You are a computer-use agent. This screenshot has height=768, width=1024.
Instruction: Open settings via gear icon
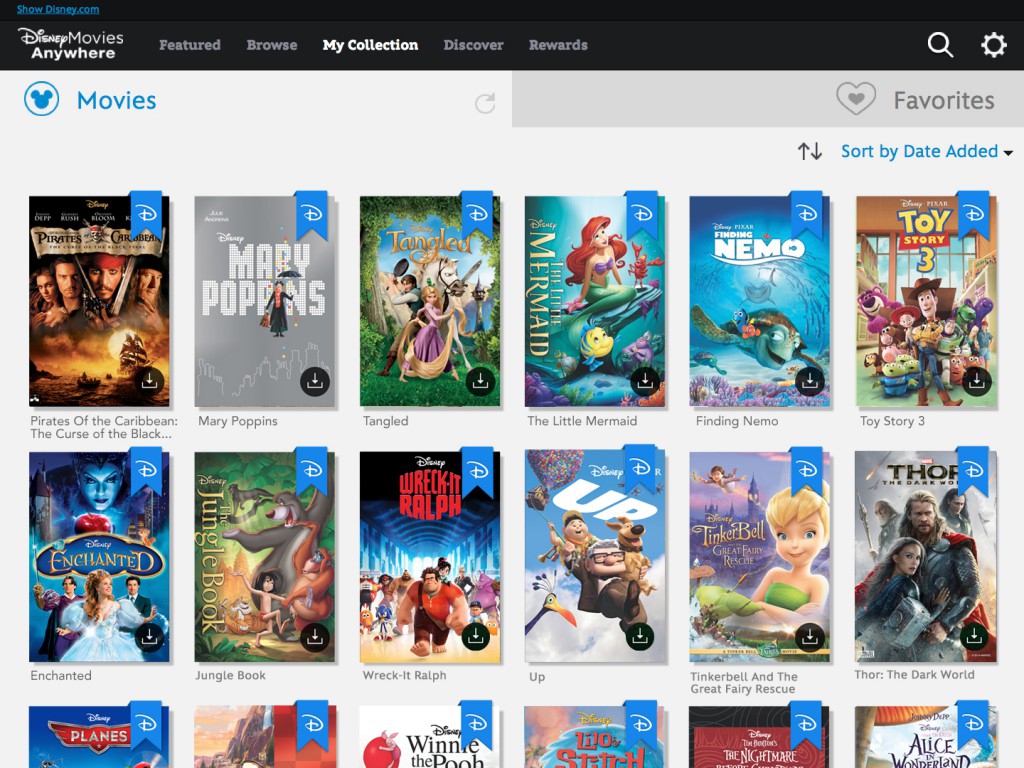(993, 45)
